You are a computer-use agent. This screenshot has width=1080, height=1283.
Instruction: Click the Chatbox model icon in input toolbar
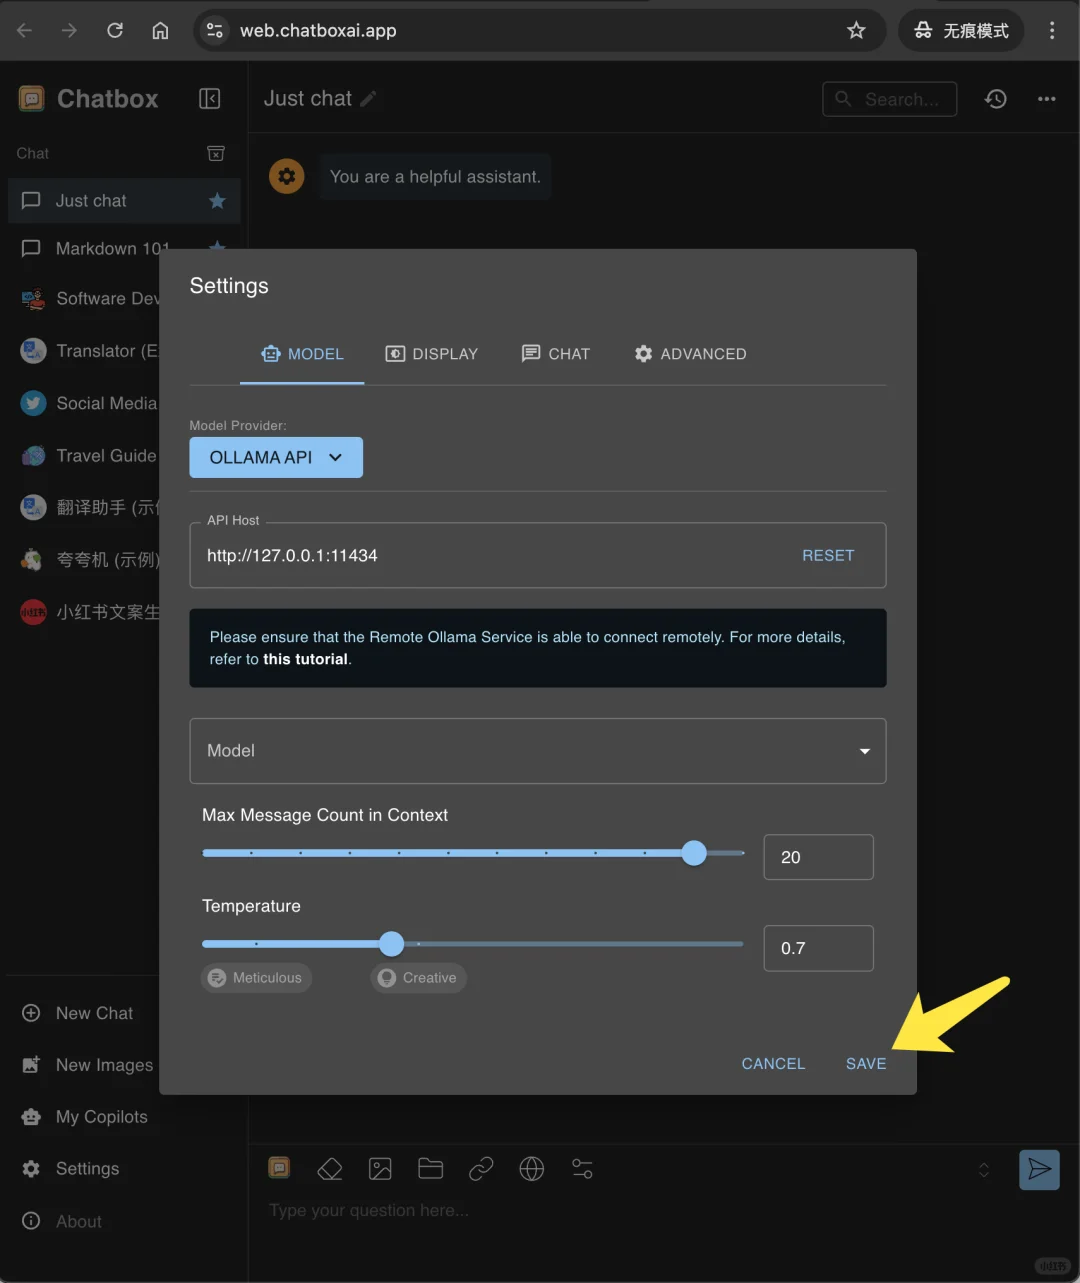click(279, 1168)
